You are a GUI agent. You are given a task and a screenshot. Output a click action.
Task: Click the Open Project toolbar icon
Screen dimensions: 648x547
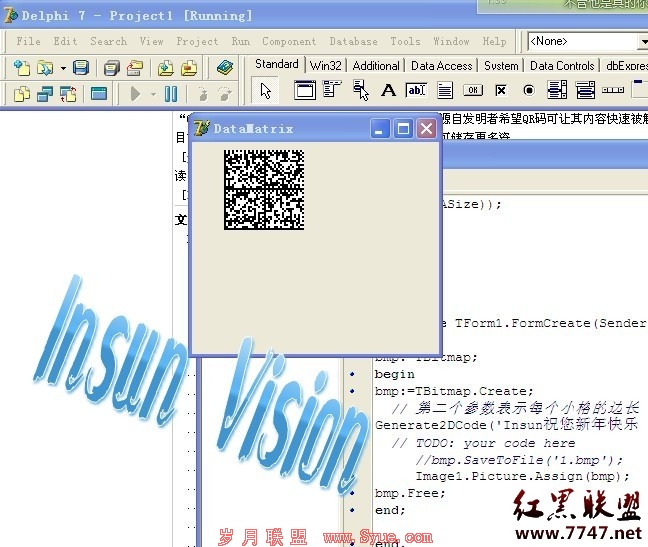(135, 68)
